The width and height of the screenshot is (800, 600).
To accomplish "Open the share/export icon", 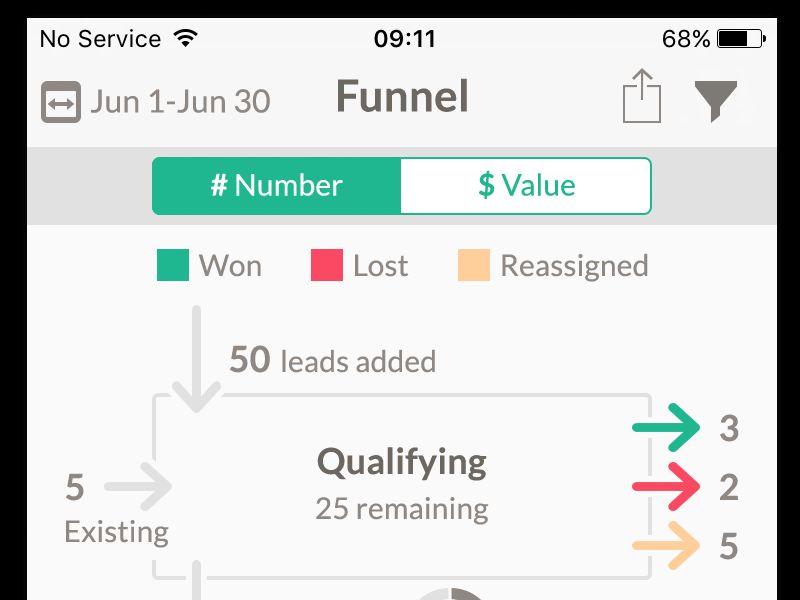I will 640,97.
